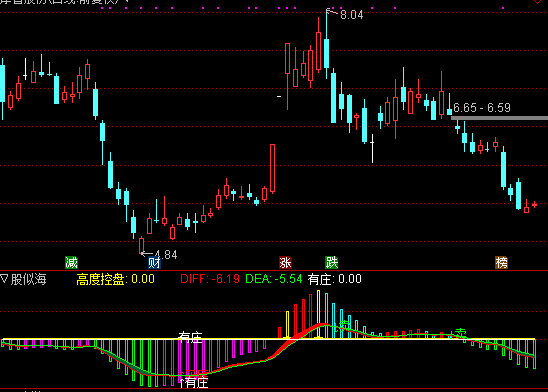
Task: Expand the 股似海 indicator triangle menu
Action: click(4, 279)
